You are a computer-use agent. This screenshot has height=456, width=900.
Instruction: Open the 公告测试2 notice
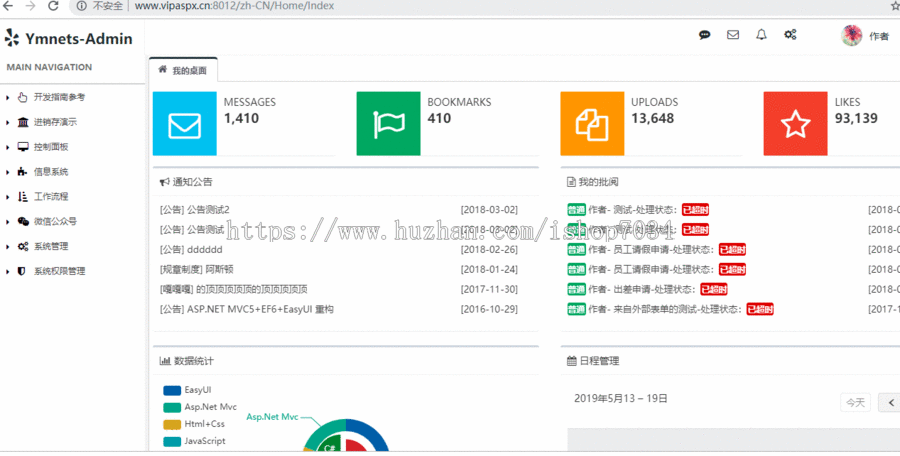click(x=195, y=210)
